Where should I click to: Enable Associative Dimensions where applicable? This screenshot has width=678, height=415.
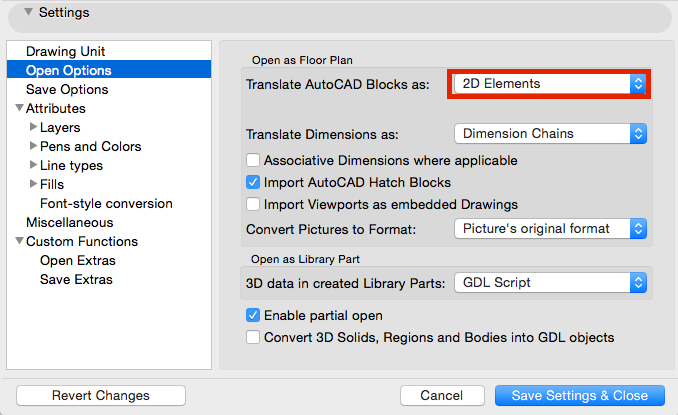253,160
